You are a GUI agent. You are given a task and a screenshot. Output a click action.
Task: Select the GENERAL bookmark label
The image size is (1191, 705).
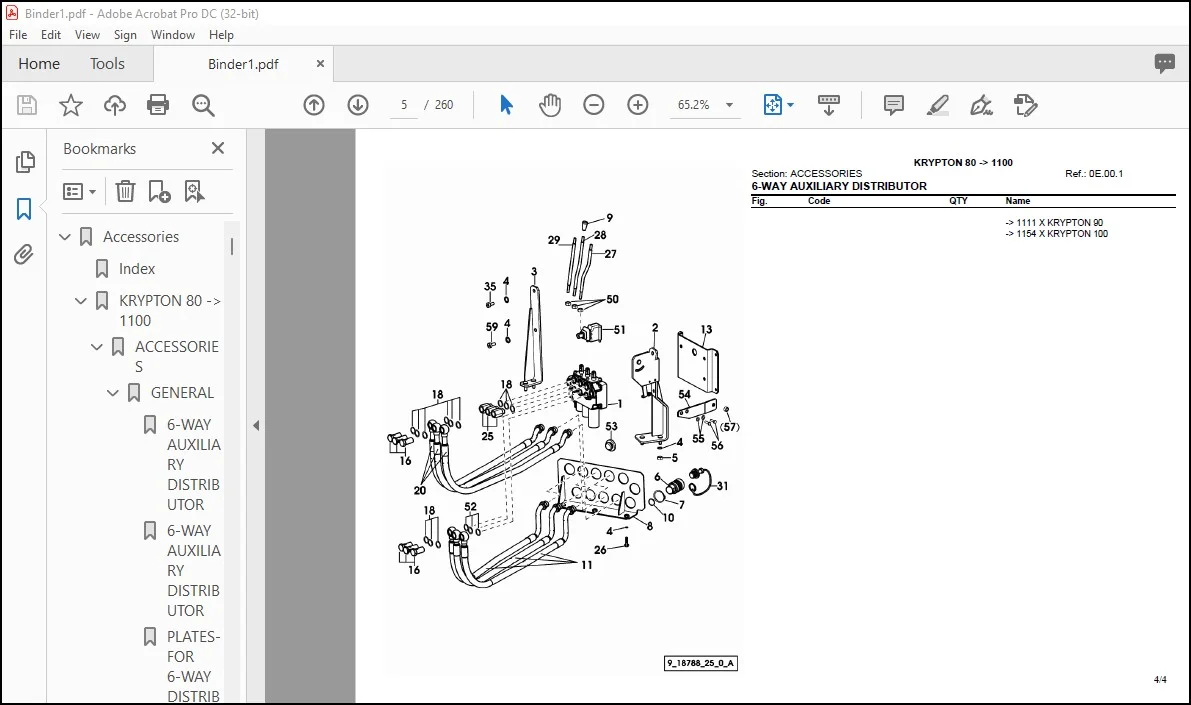[182, 393]
